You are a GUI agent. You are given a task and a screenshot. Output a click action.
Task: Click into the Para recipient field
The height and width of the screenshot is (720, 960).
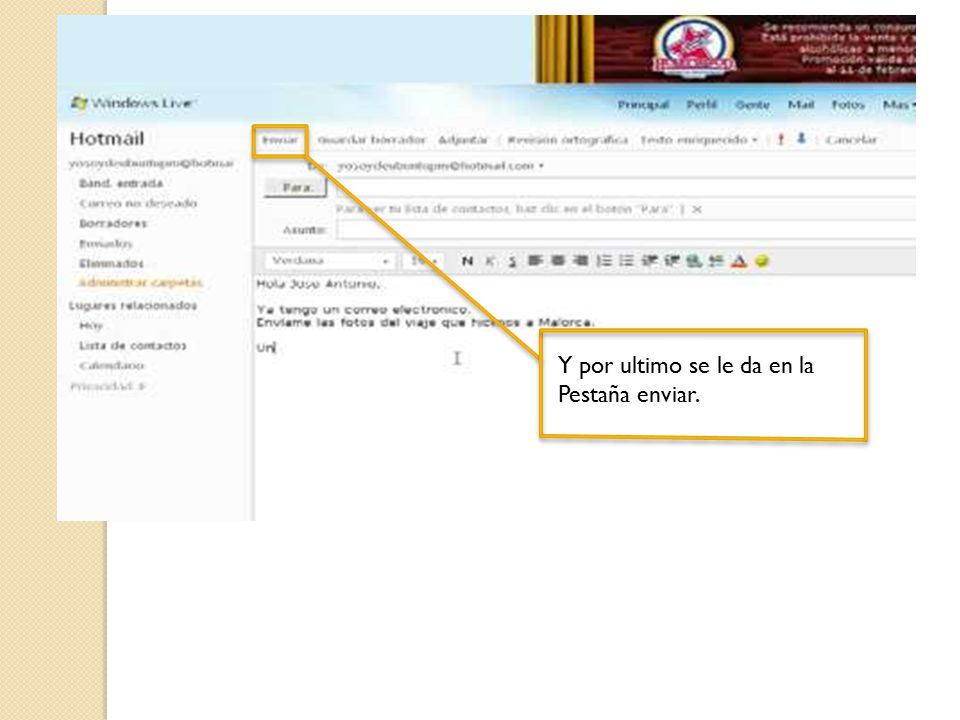tap(626, 187)
